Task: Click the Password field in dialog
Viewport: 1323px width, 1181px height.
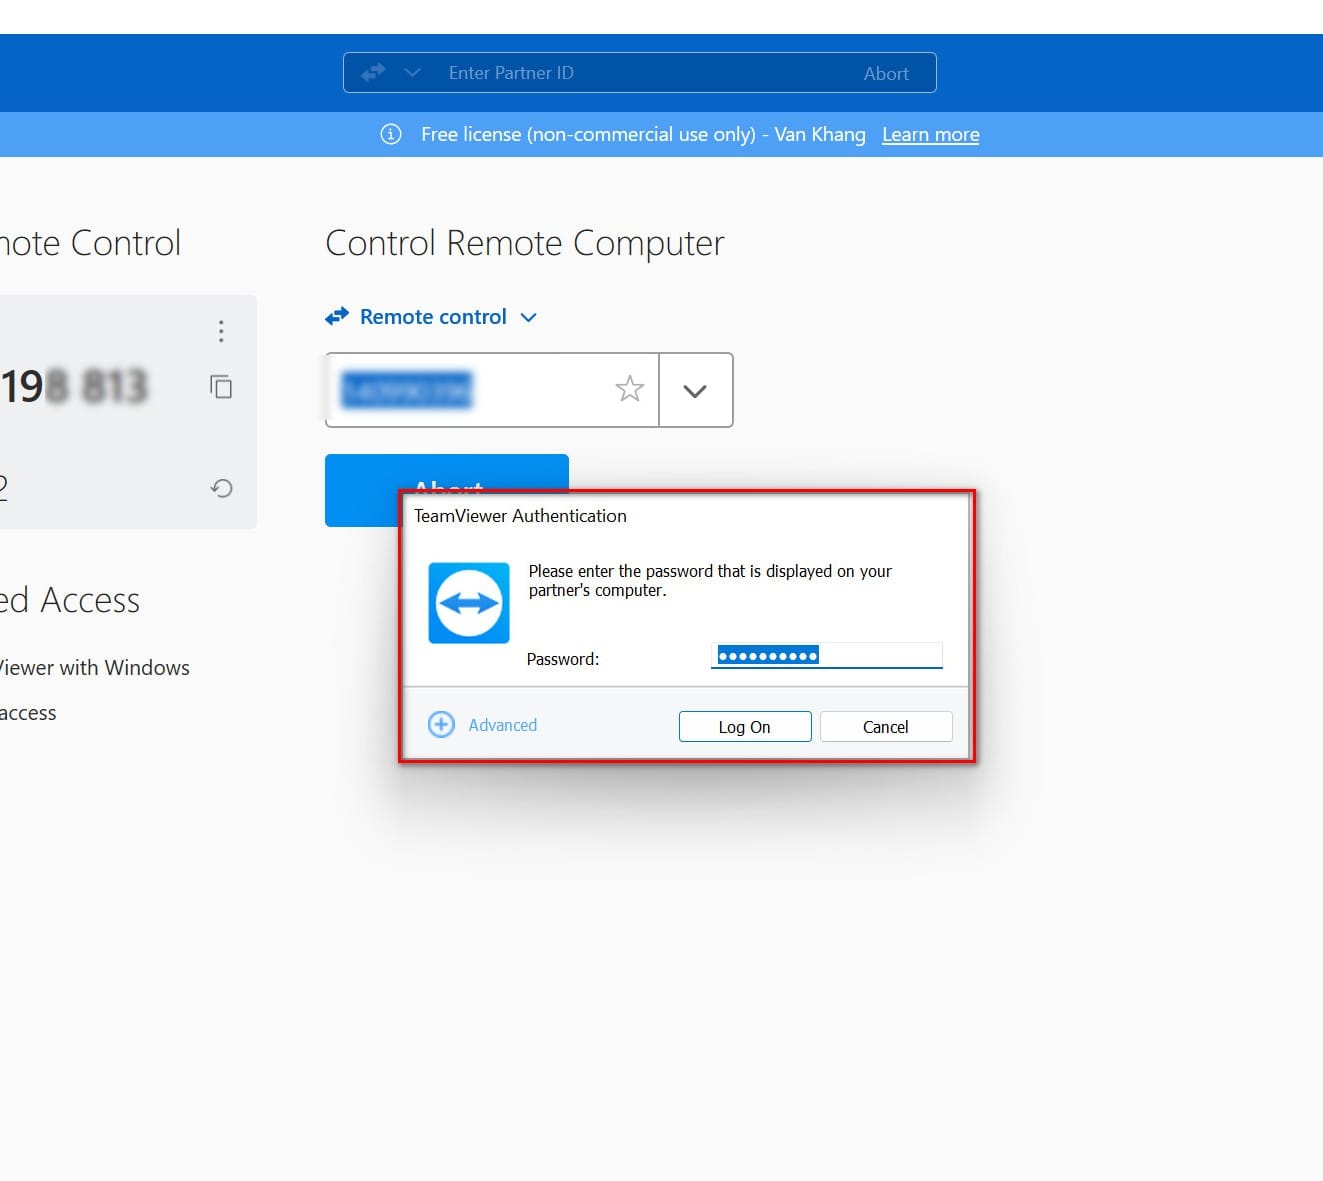Action: pos(826,656)
